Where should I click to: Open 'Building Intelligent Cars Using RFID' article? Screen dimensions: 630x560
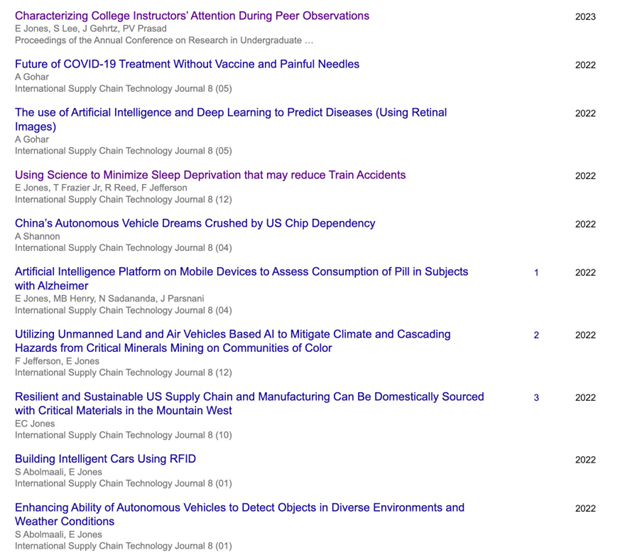(x=105, y=459)
